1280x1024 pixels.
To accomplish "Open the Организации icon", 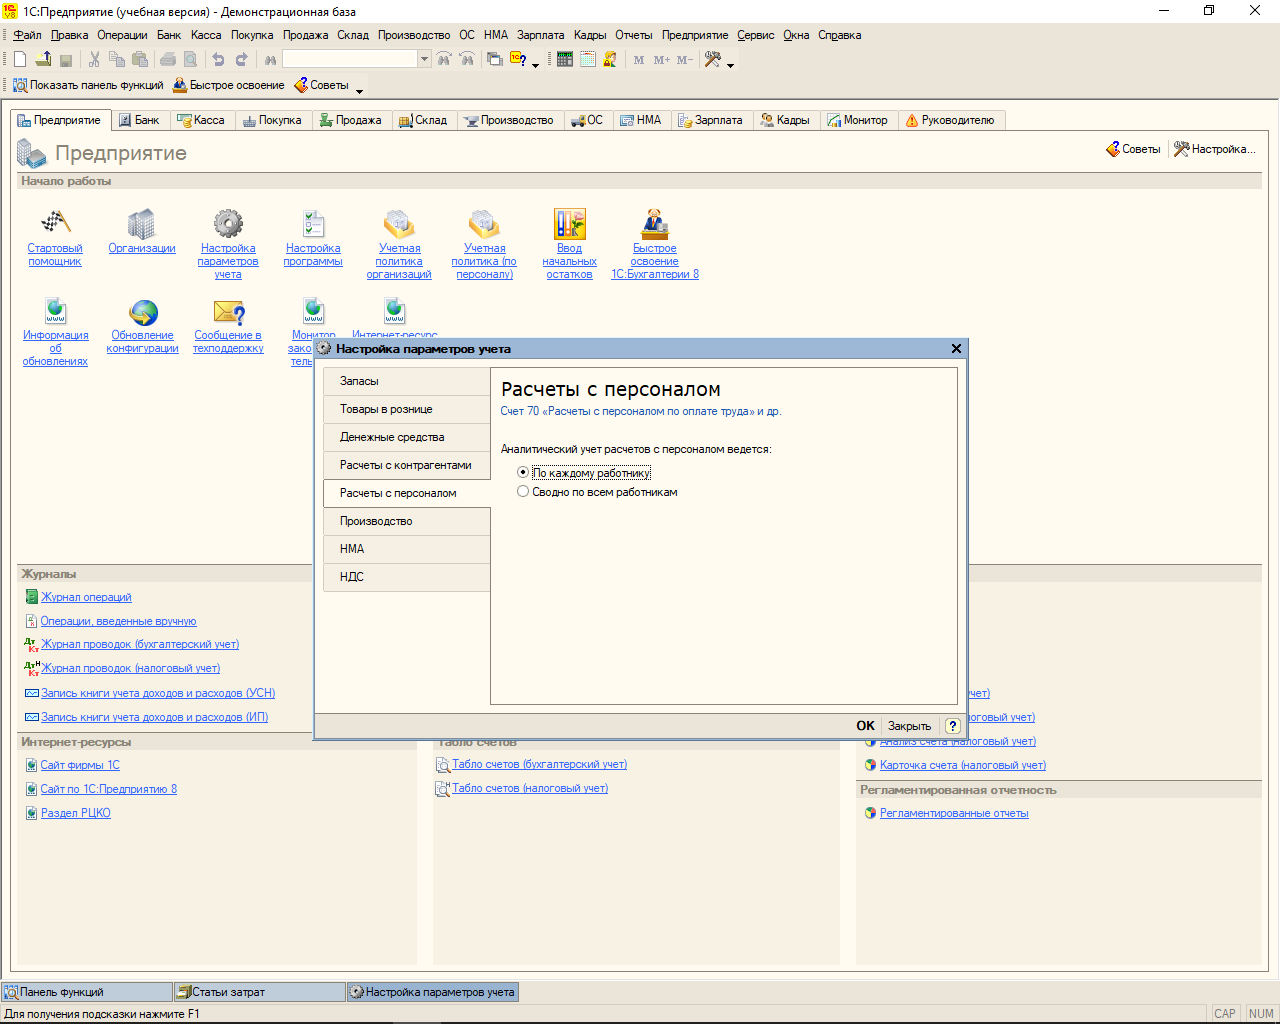I will coord(142,223).
